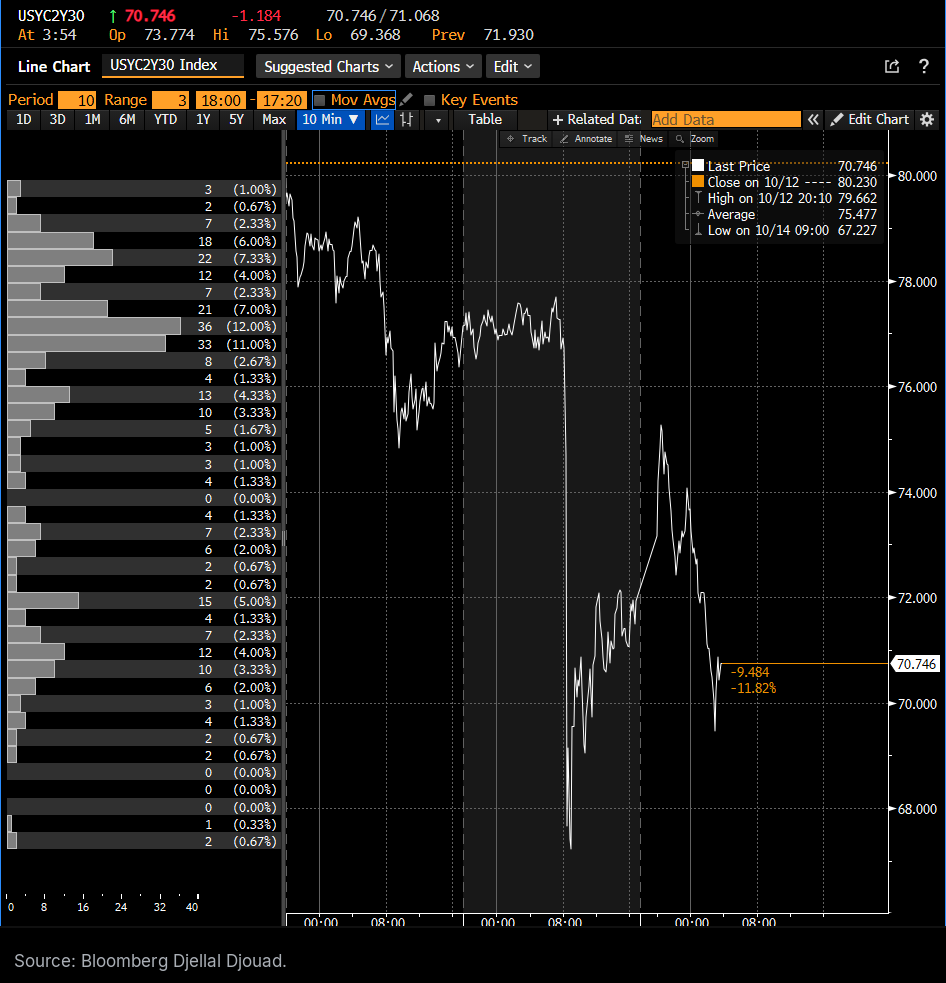Click the Table button
The image size is (946, 983).
pyautogui.click(x=485, y=119)
